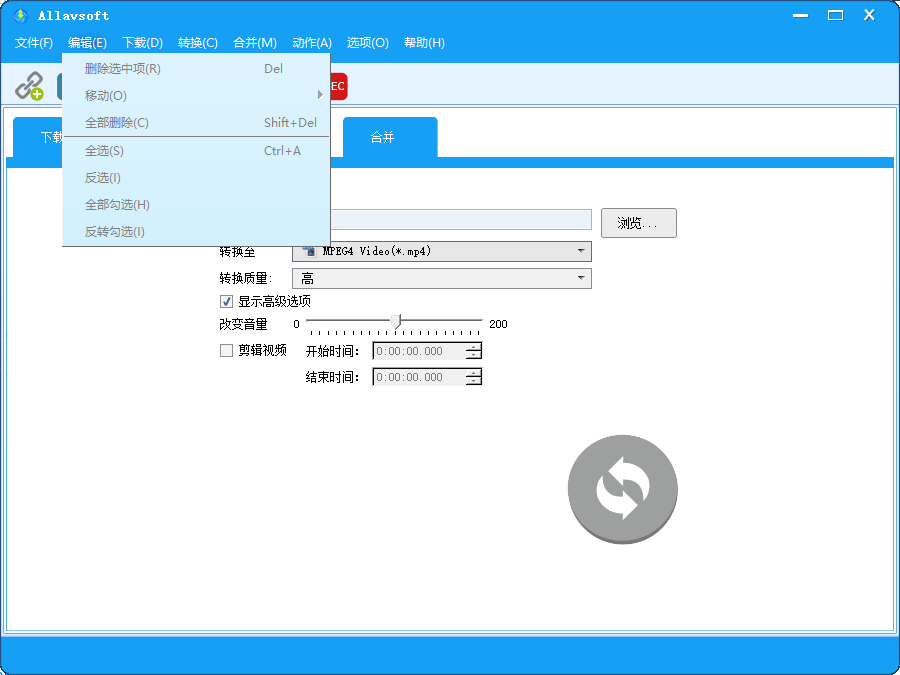
Task: Click the large round convert button
Action: [623, 489]
